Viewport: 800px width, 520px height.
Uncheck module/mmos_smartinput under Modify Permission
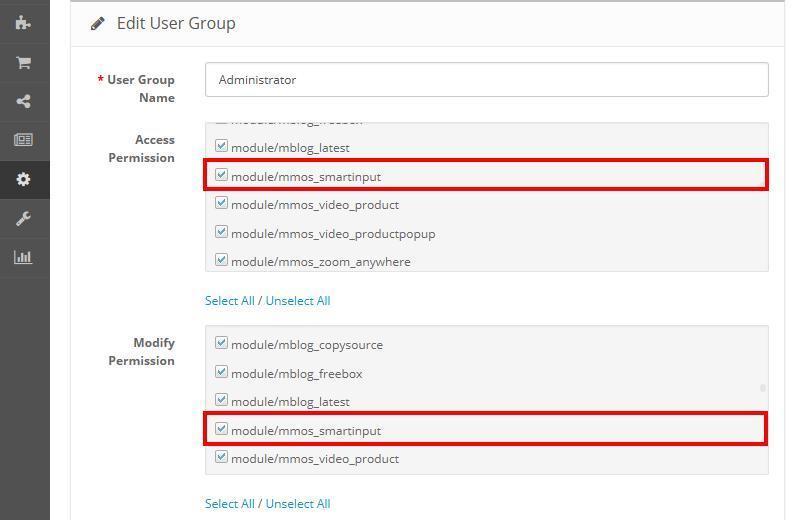[222, 429]
